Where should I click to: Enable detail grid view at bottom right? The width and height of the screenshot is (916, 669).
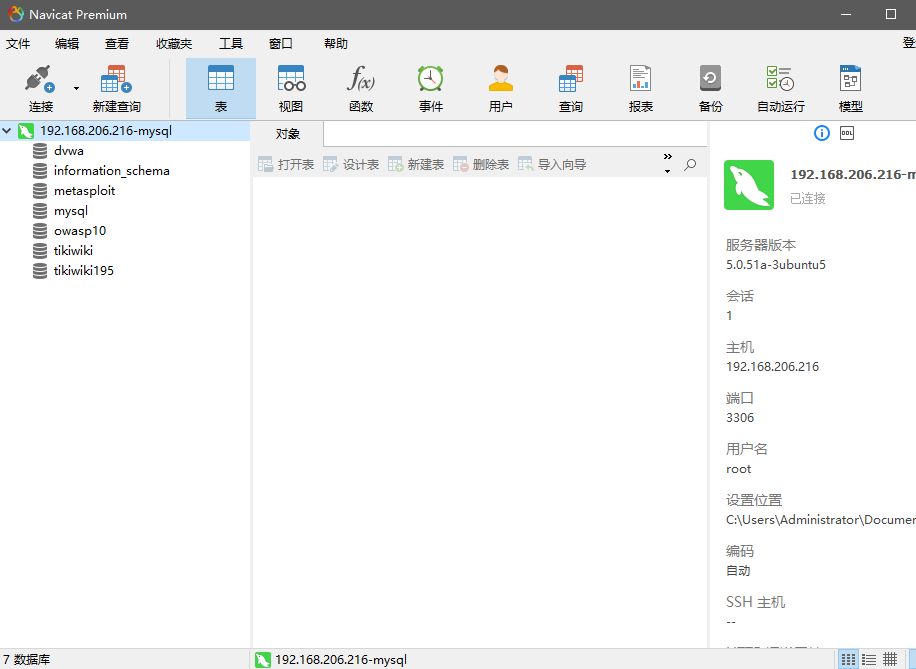(x=890, y=658)
